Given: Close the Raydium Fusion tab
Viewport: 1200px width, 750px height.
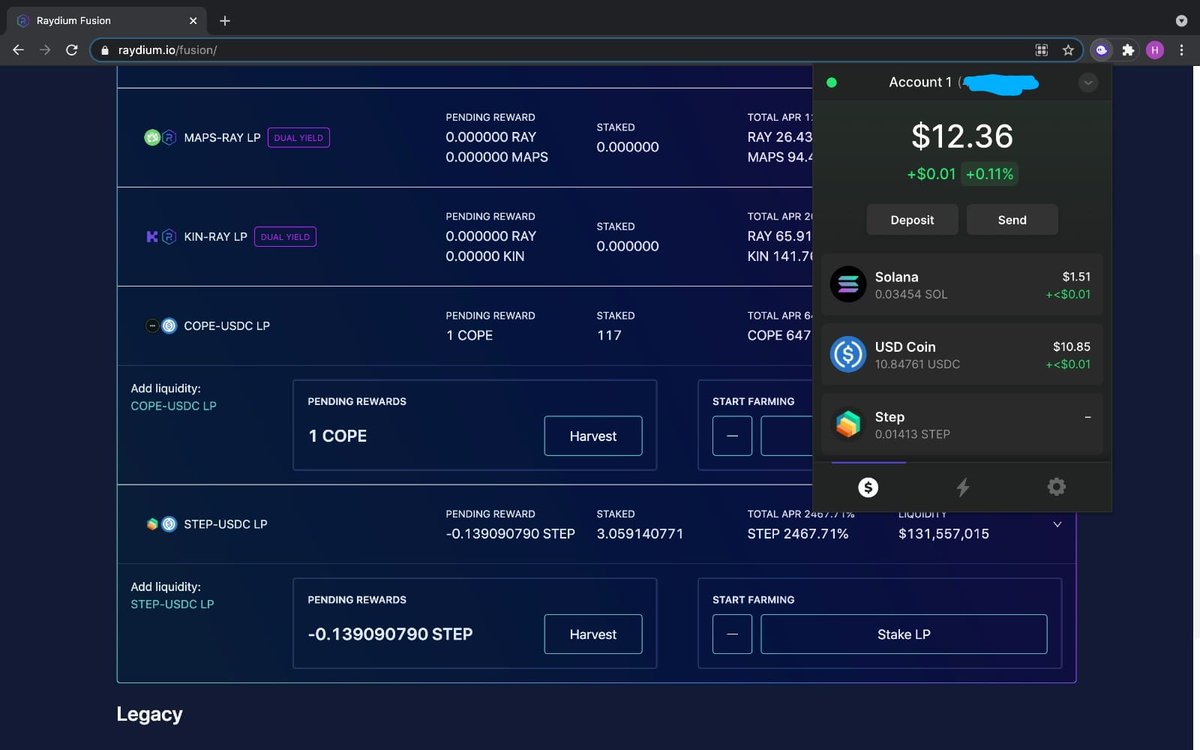Looking at the screenshot, I should tap(193, 20).
